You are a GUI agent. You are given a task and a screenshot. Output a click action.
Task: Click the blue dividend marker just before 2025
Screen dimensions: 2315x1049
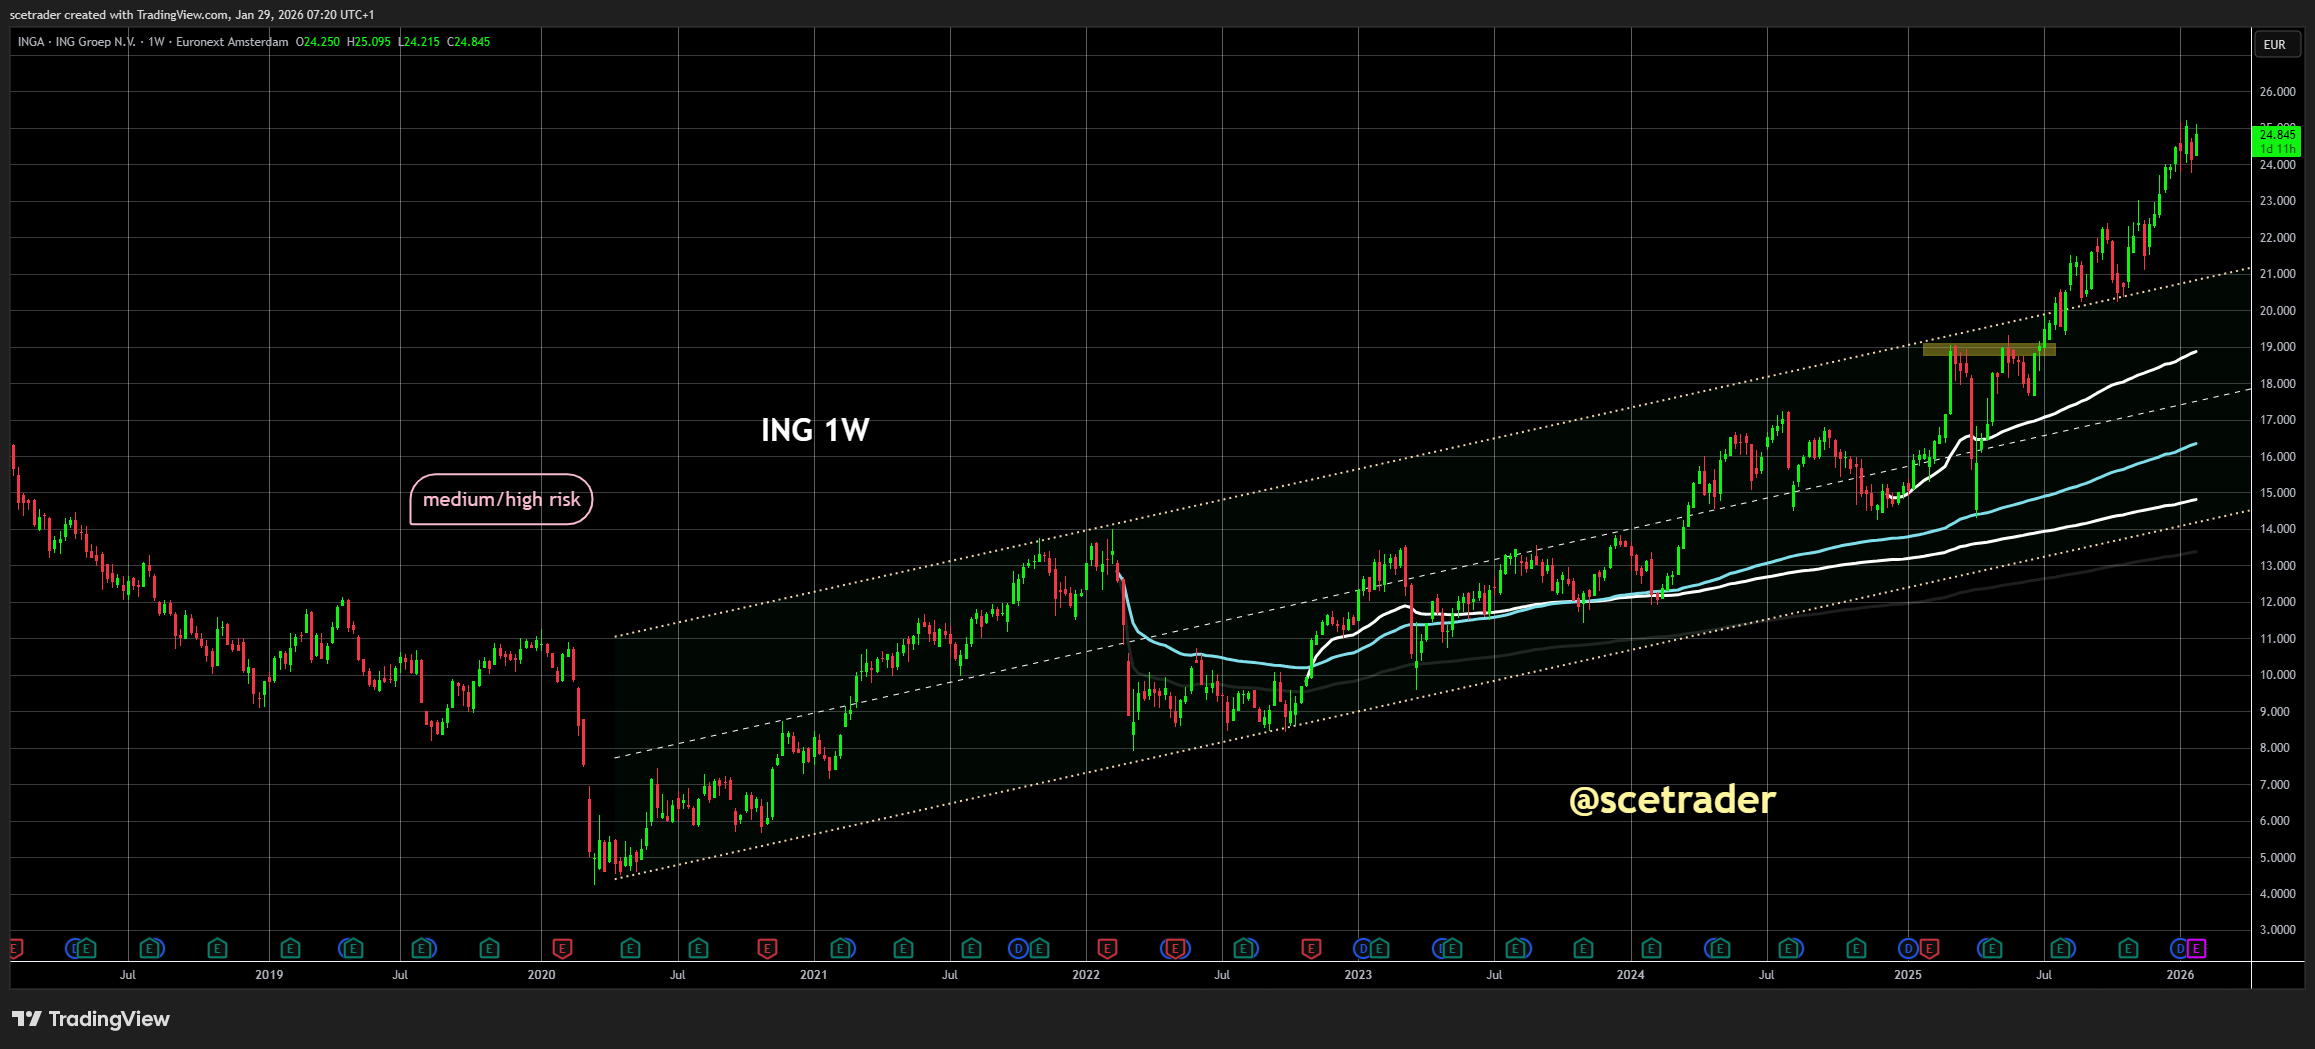[1908, 948]
